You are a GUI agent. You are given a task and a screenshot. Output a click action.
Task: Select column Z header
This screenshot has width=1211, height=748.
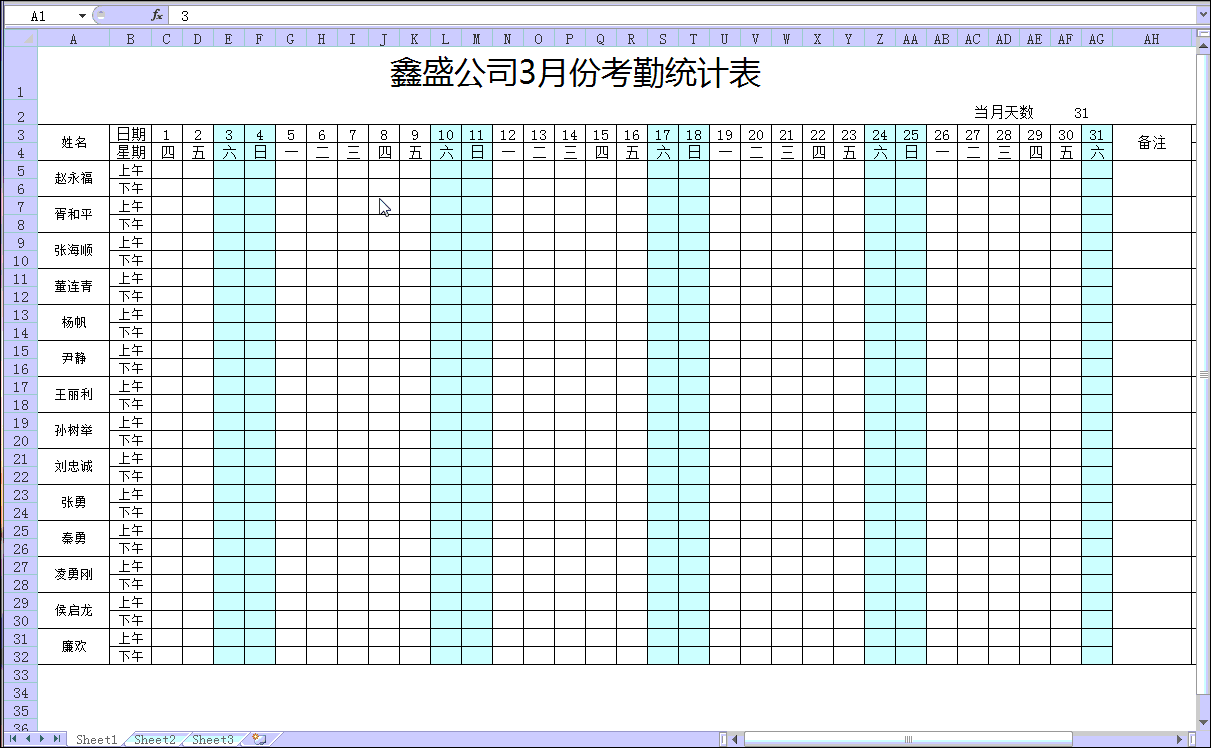(880, 39)
